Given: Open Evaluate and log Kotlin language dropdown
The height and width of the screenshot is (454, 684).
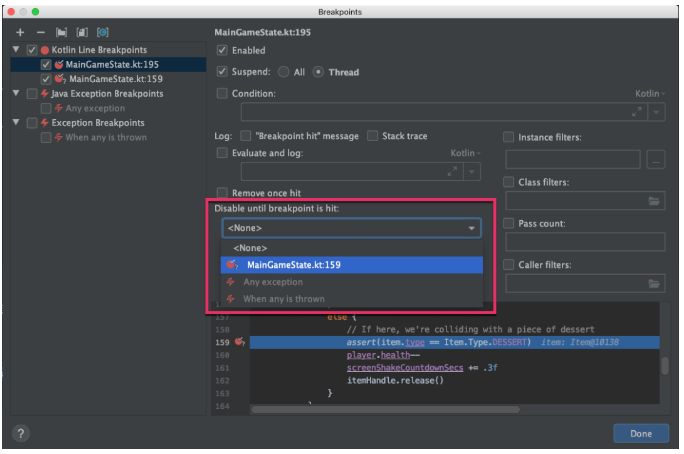Looking at the screenshot, I should tap(465, 153).
